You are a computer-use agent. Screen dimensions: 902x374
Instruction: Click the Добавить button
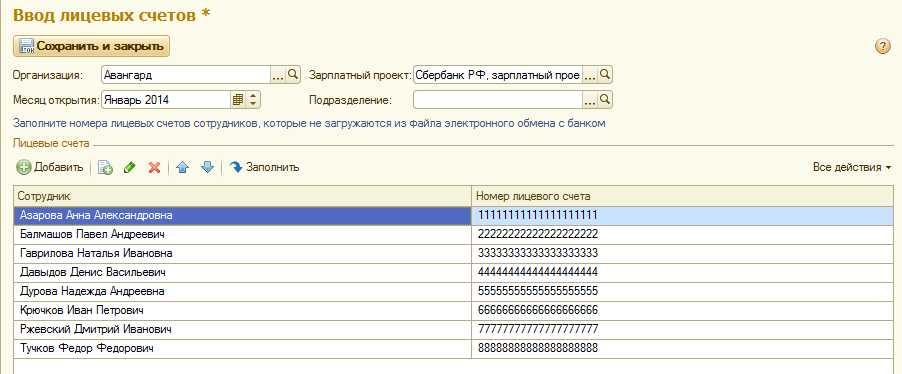coord(50,167)
